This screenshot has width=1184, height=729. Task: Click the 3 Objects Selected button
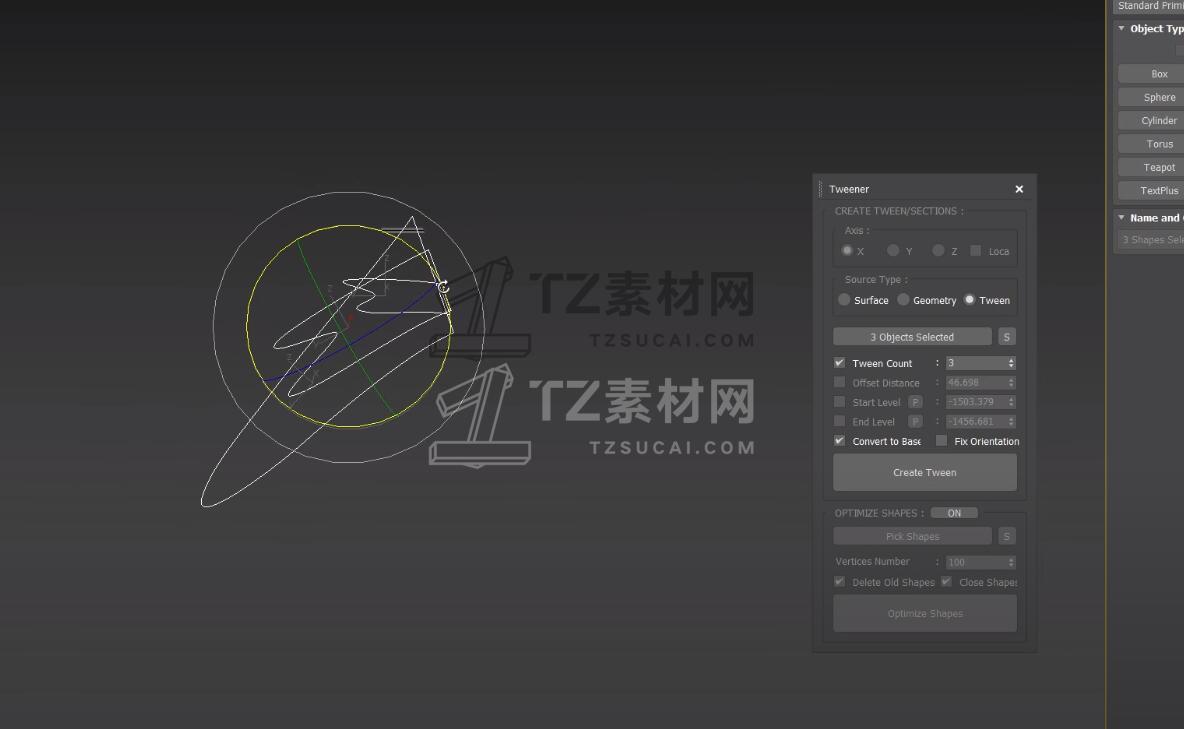[x=912, y=336]
